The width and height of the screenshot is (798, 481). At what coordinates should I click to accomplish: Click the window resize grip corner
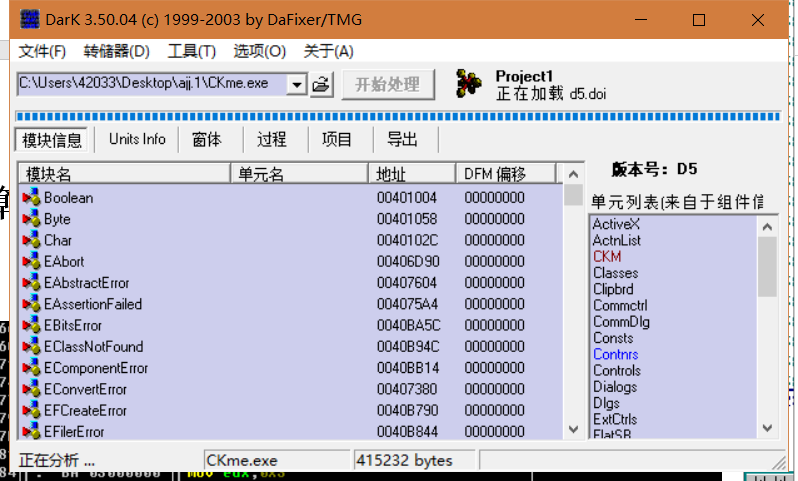pyautogui.click(x=779, y=462)
